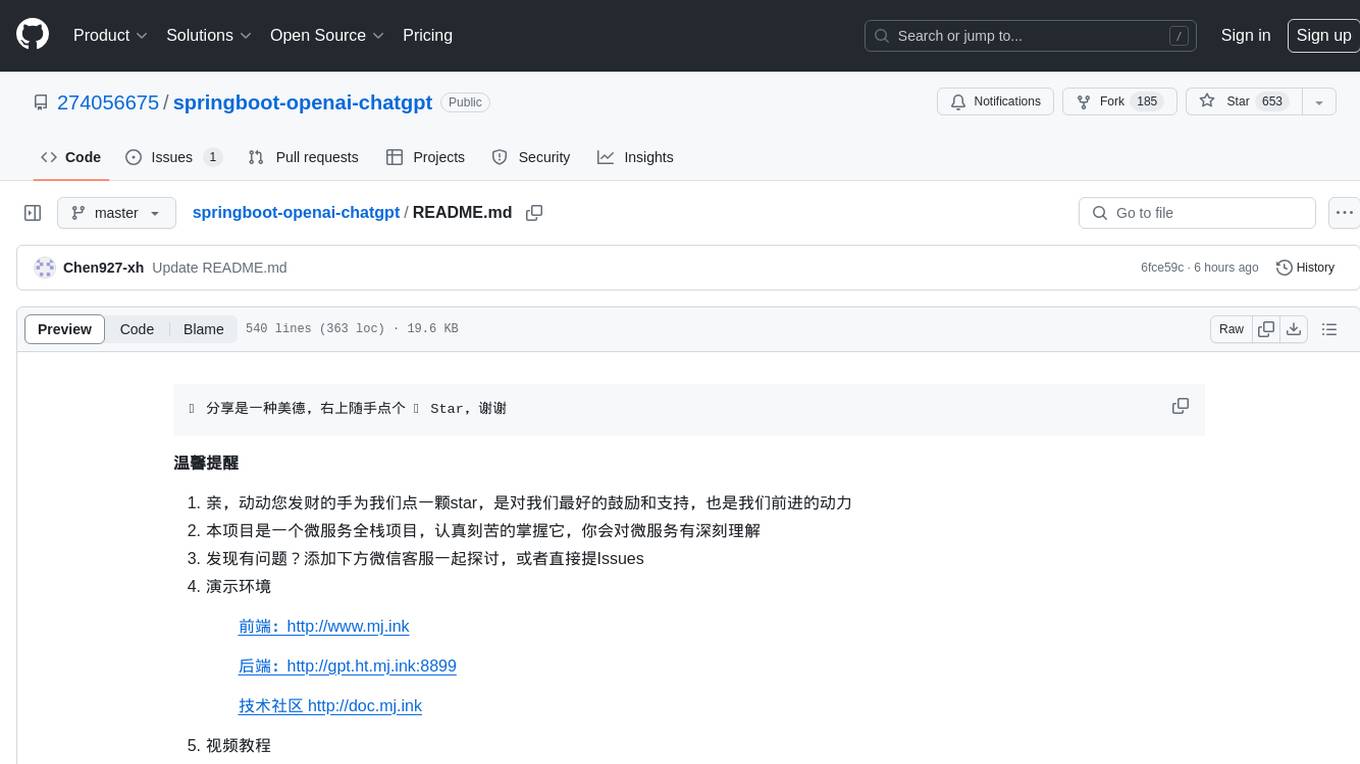Click the Fork count 185
Viewport: 1360px width, 764px height.
[x=1147, y=102]
